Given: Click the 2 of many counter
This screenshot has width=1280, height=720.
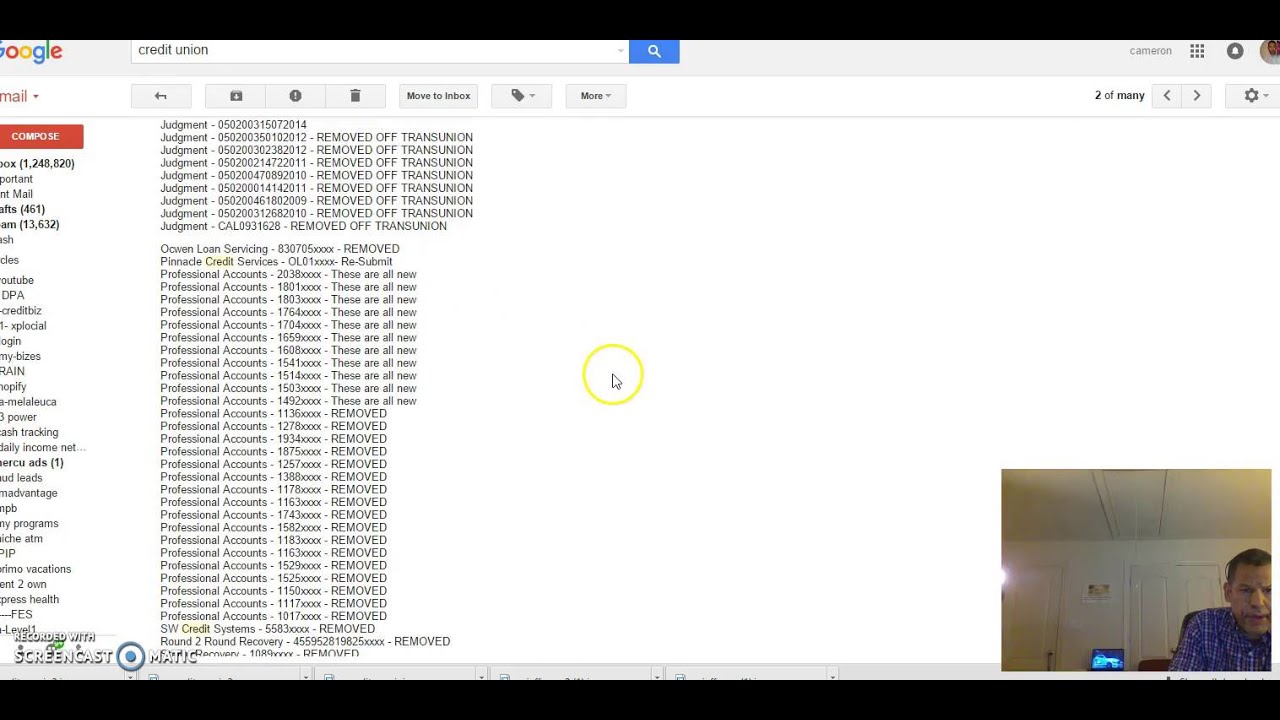Looking at the screenshot, I should [1119, 96].
